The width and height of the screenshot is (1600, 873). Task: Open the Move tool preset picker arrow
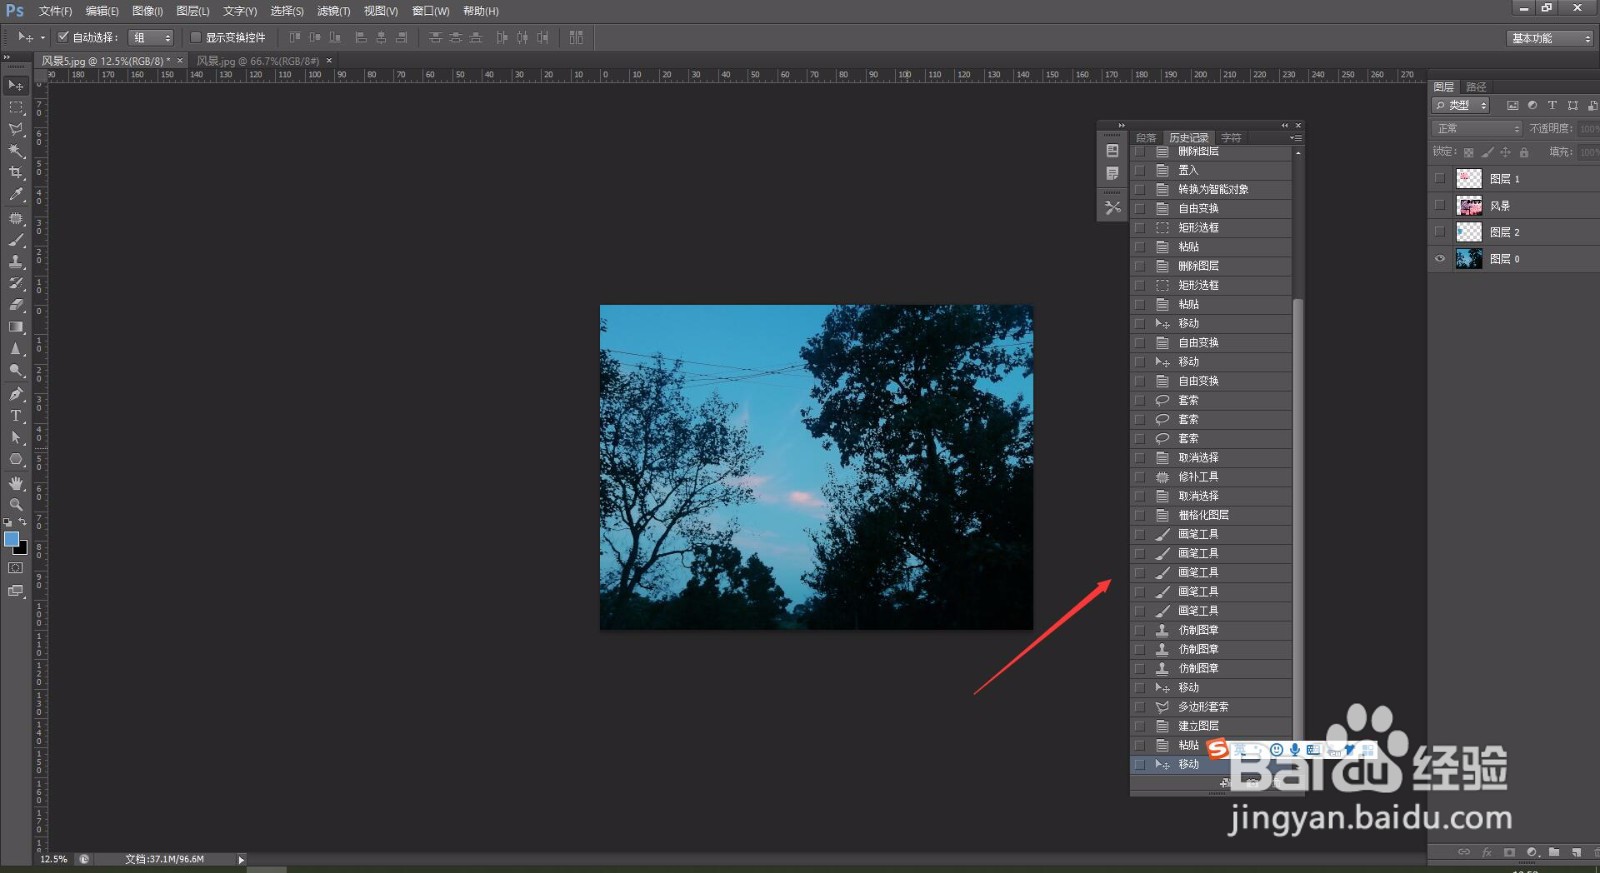point(43,38)
